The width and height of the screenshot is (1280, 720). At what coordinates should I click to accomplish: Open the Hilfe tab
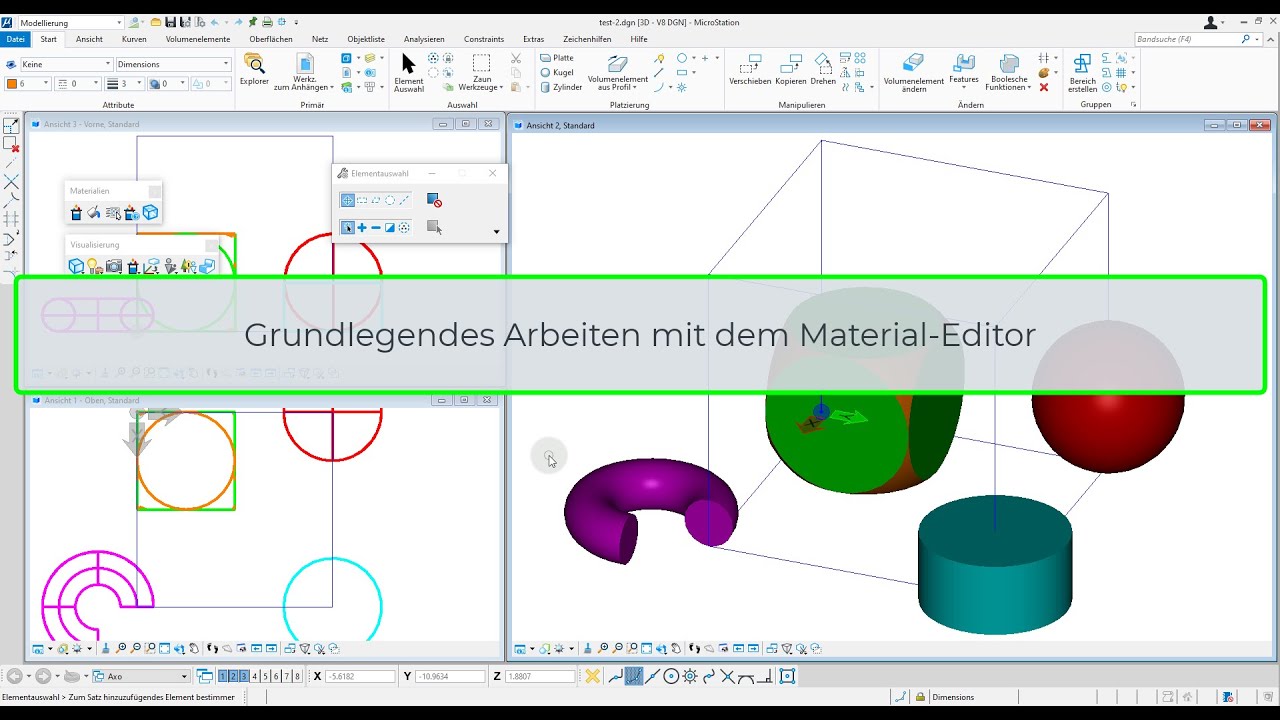tap(639, 39)
